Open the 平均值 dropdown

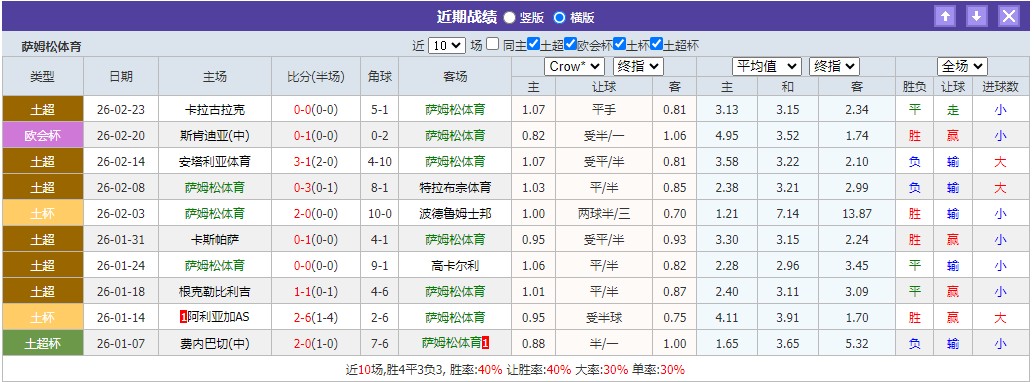(x=767, y=66)
